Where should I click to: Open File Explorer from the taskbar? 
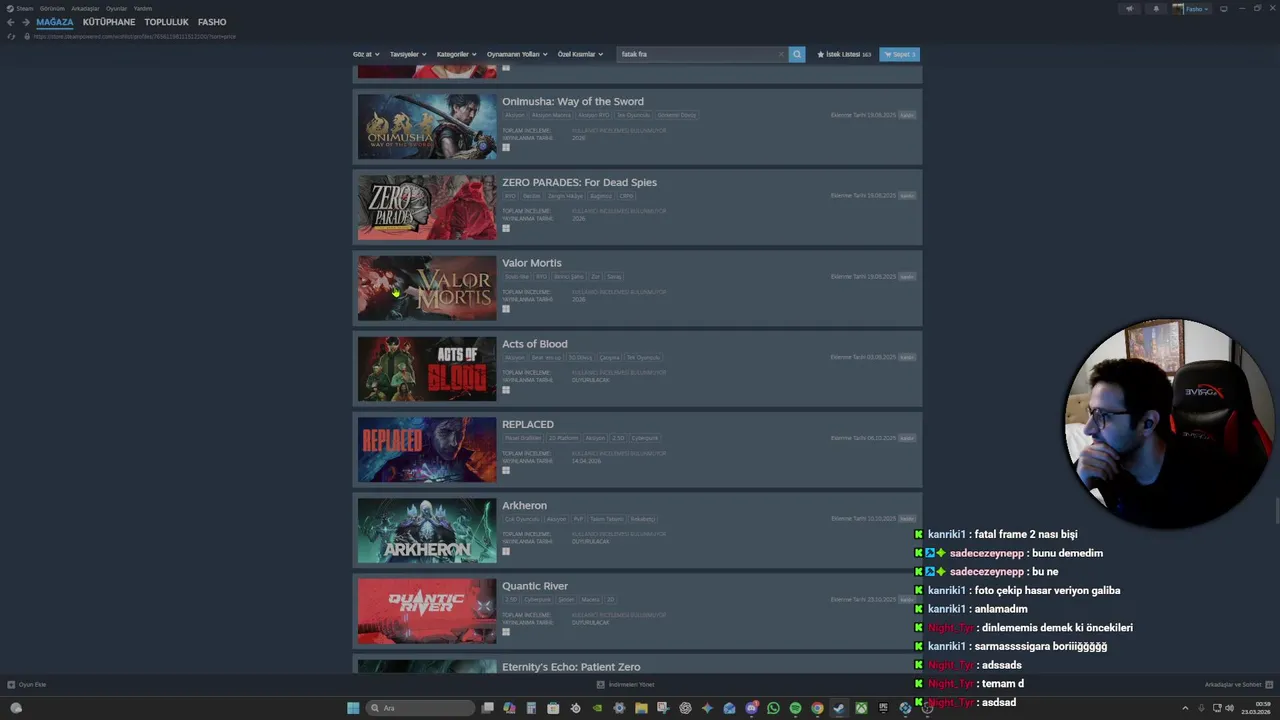pyautogui.click(x=641, y=708)
